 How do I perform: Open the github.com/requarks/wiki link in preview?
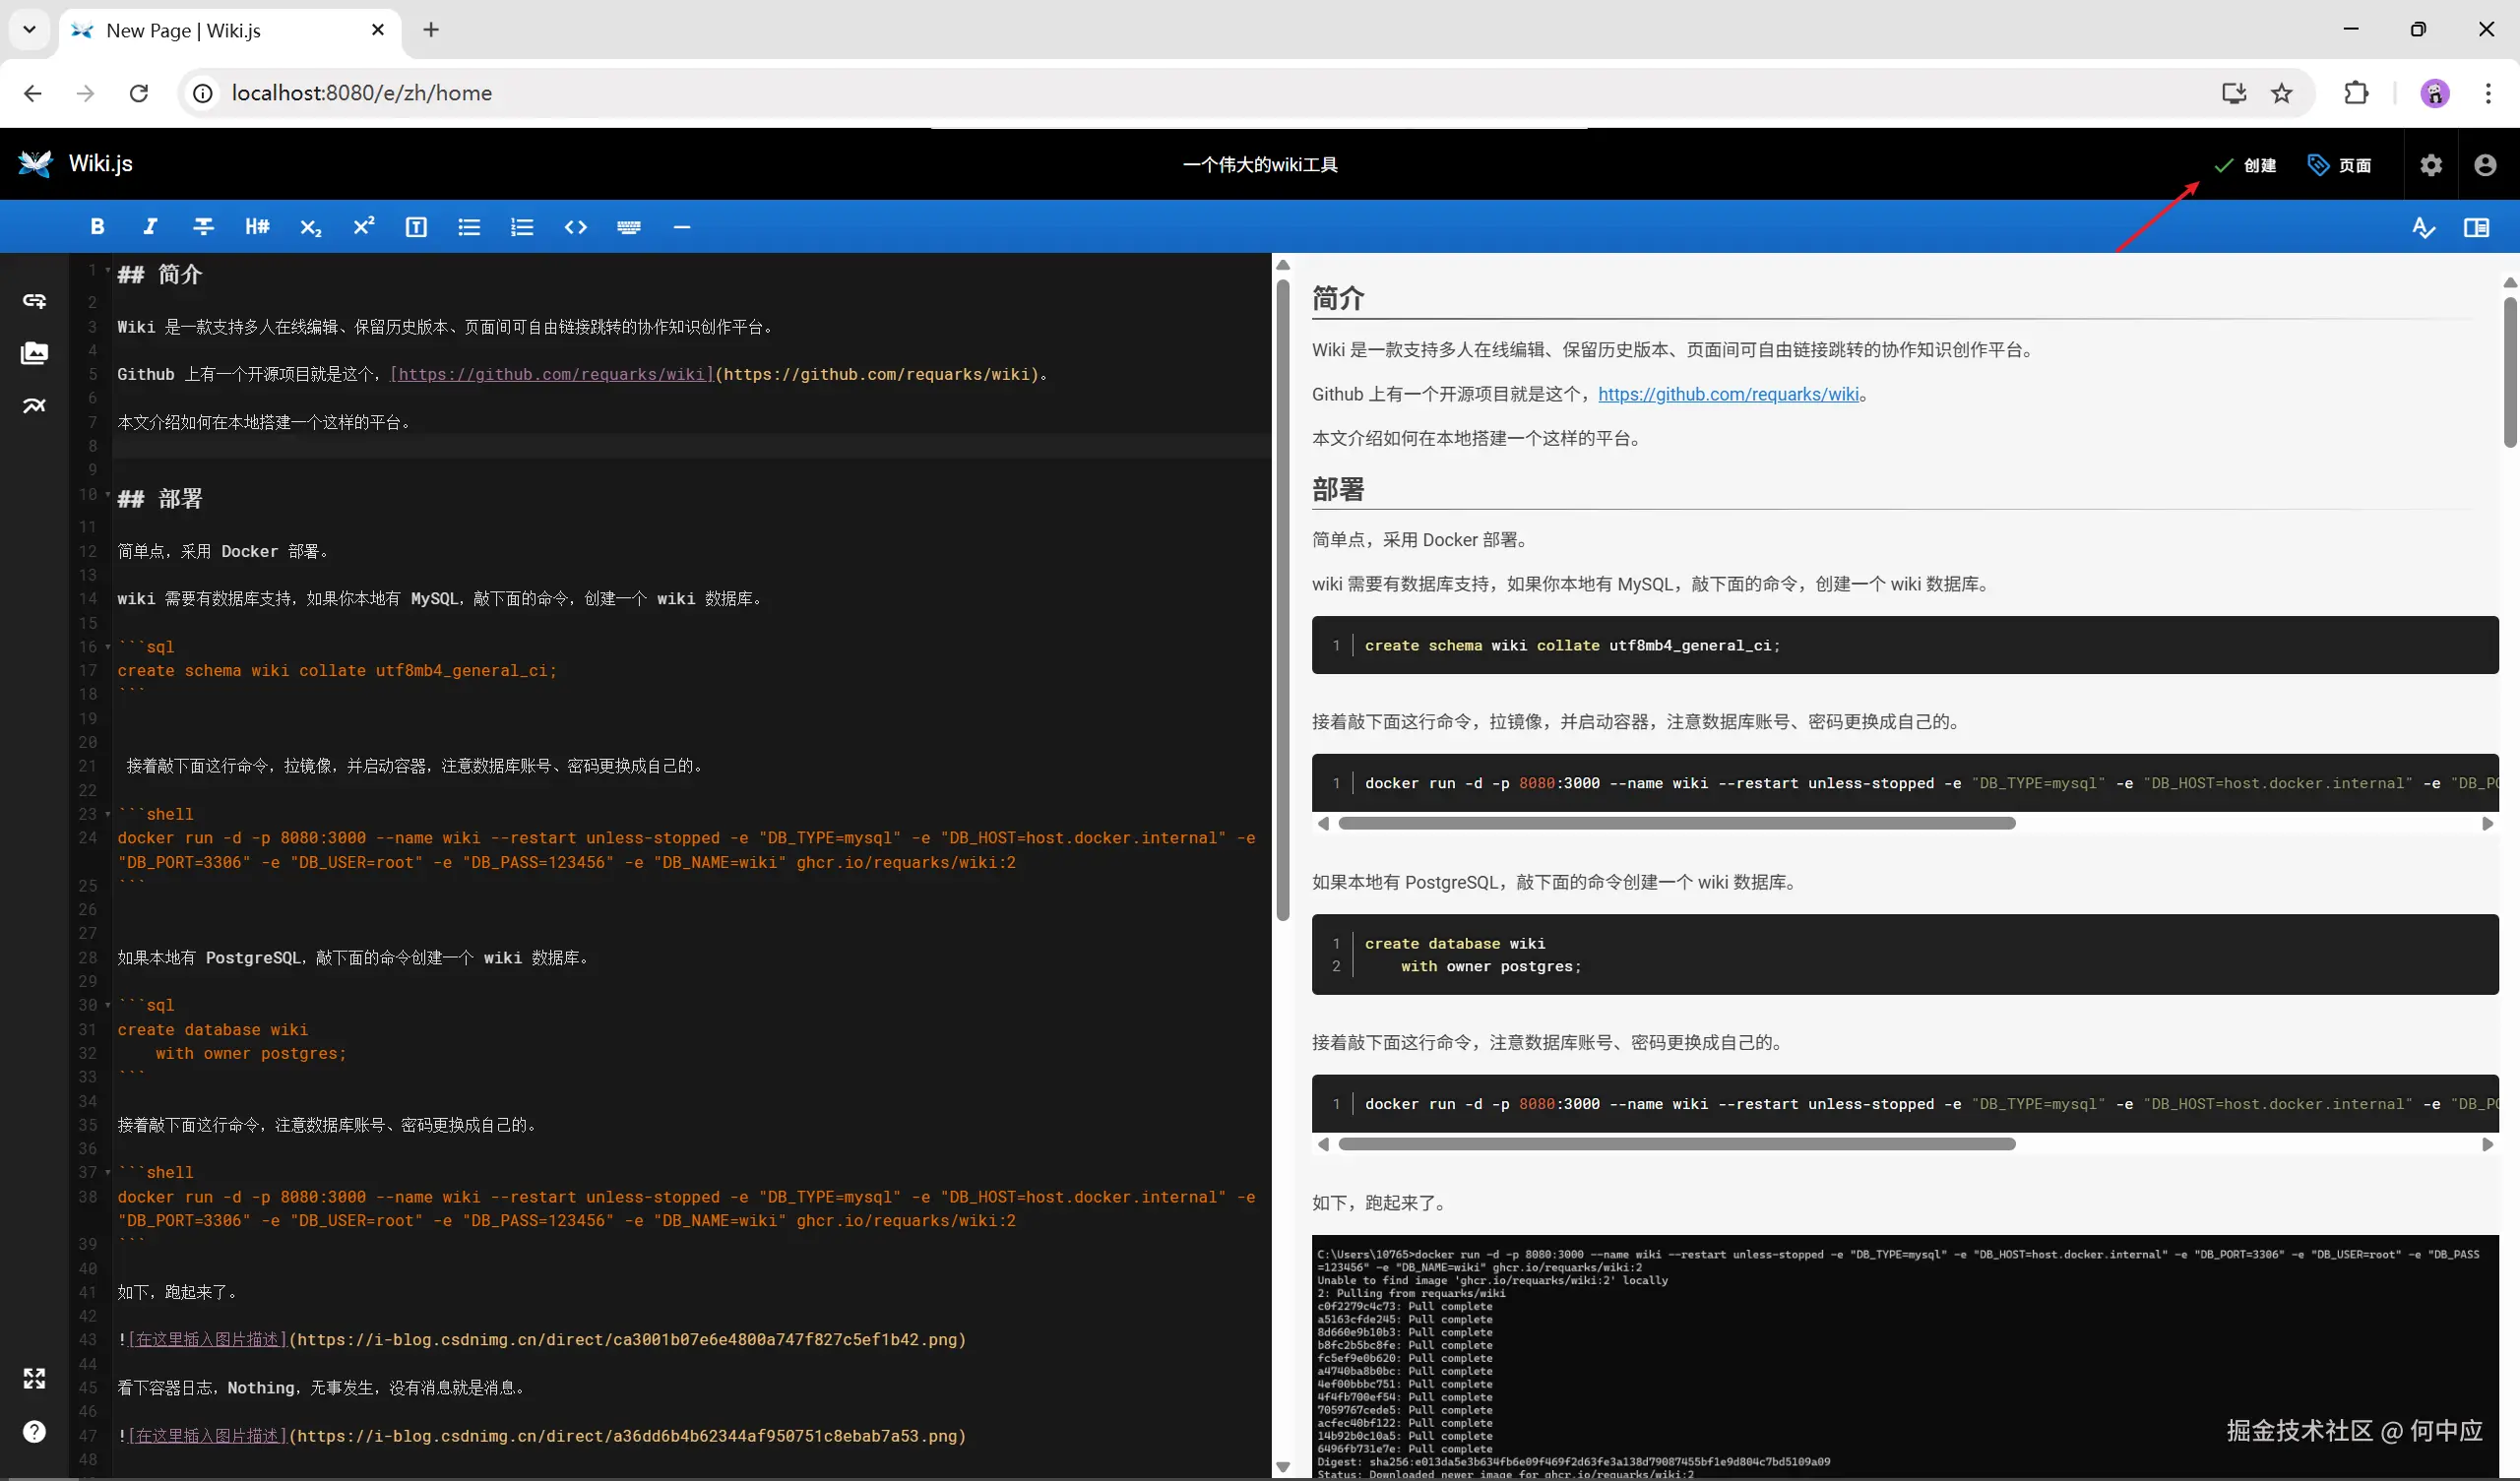1728,394
